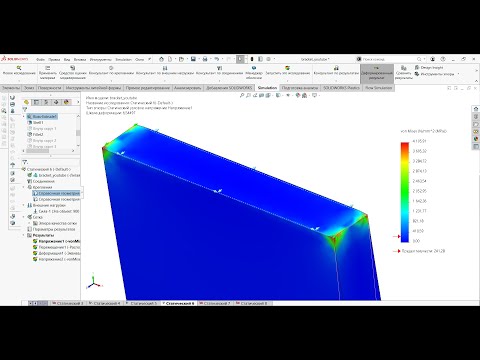The image size is (480, 360).
Task: Click the Open file icon
Action: tap(181, 59)
